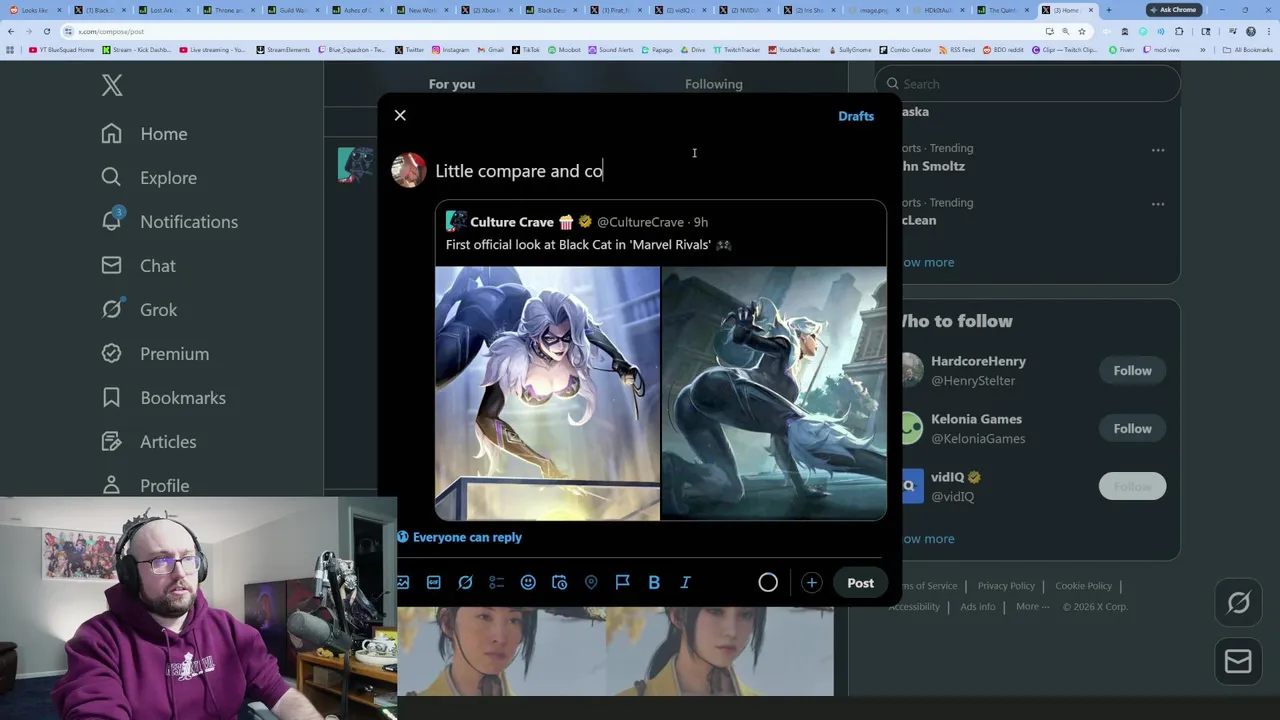Open Grok floating button at bottom right

click(x=1238, y=602)
